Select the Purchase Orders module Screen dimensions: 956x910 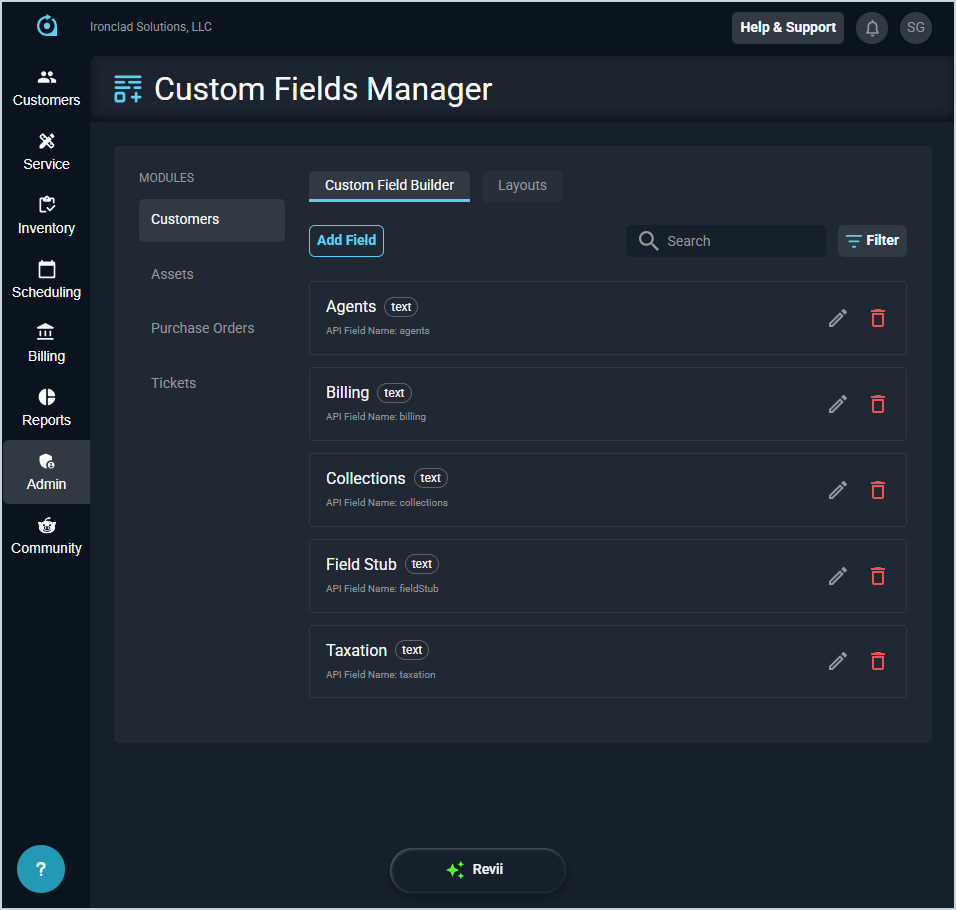(x=203, y=328)
